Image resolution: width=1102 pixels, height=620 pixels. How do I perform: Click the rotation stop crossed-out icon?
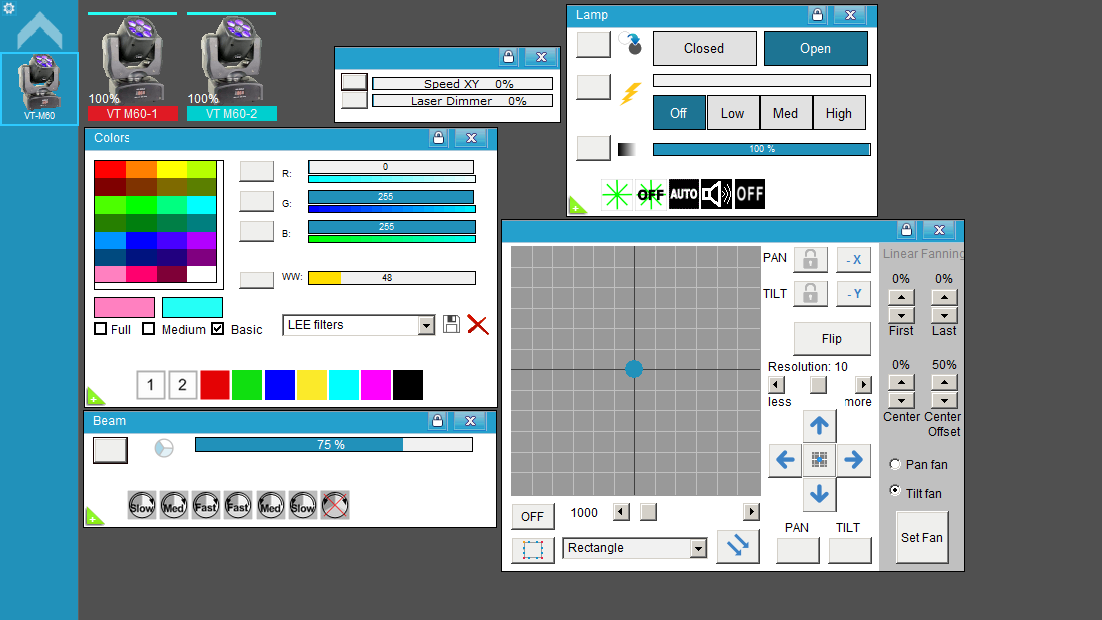tap(335, 505)
